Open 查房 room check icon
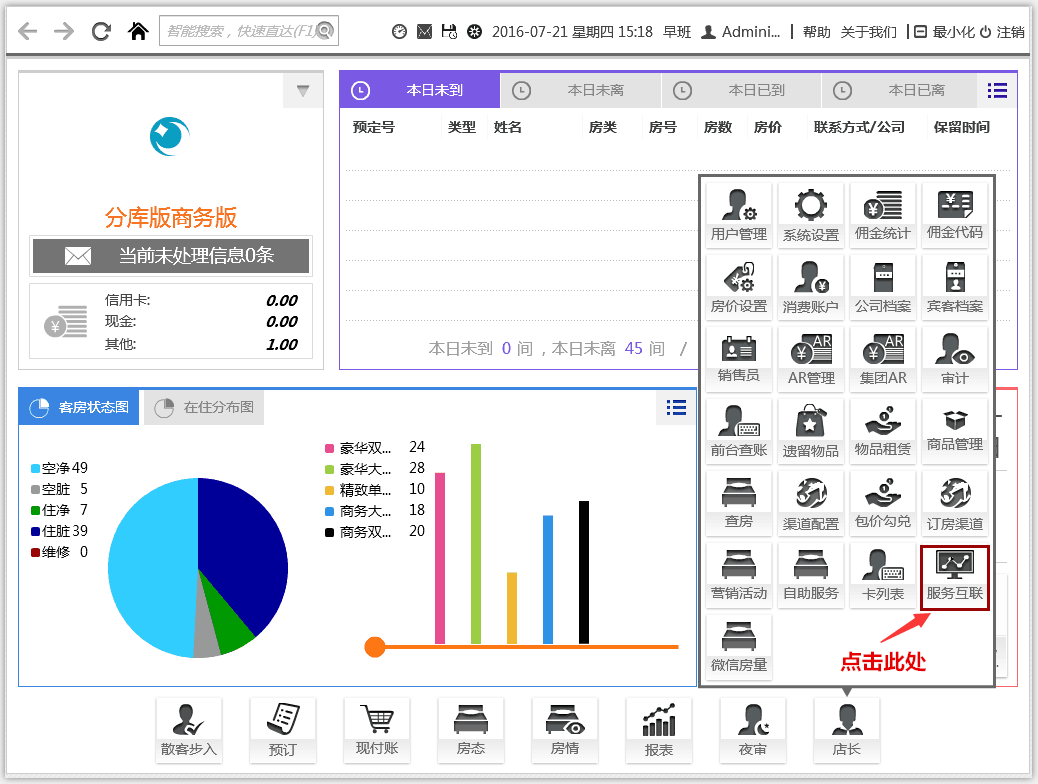Screen dimensions: 1038x784 coord(739,503)
